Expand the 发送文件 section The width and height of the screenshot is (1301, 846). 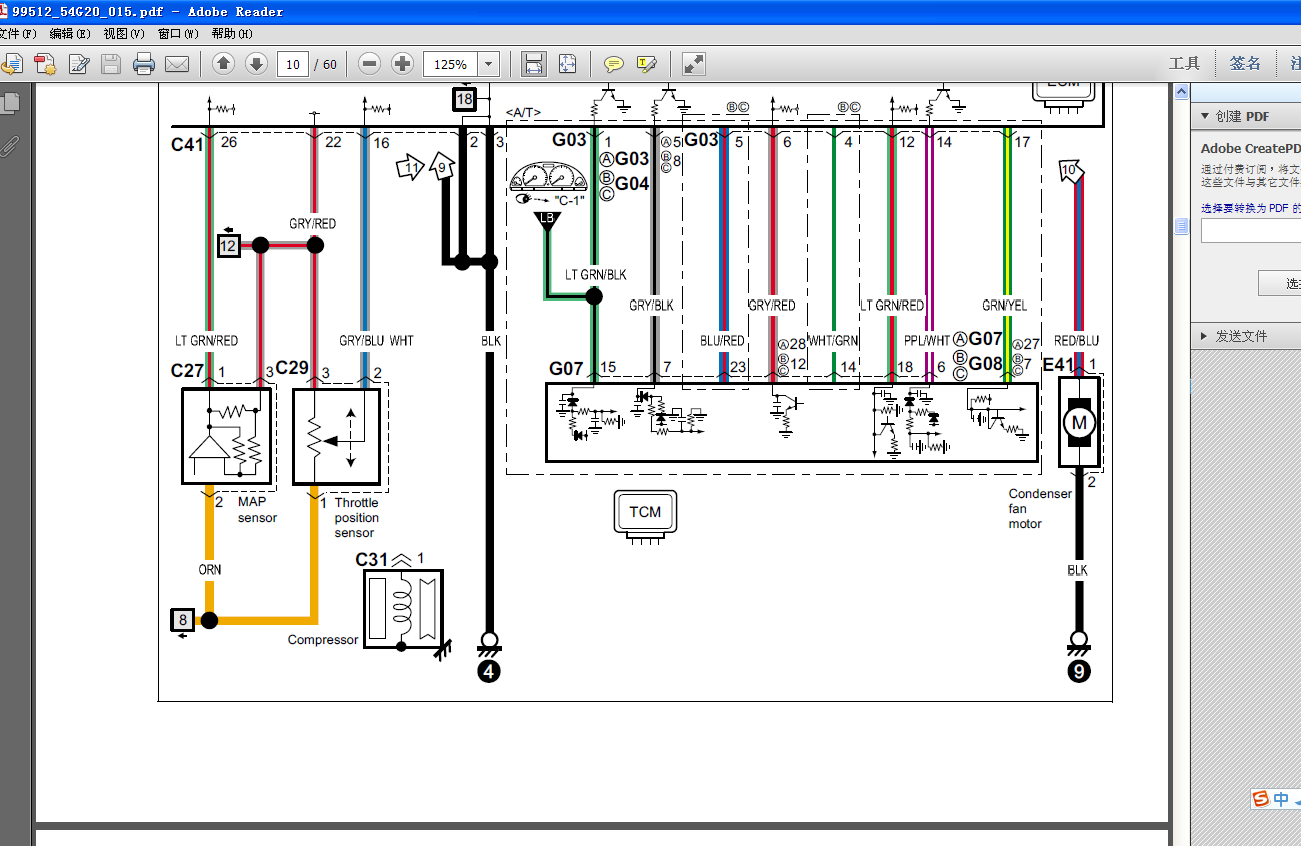pyautogui.click(x=1204, y=336)
